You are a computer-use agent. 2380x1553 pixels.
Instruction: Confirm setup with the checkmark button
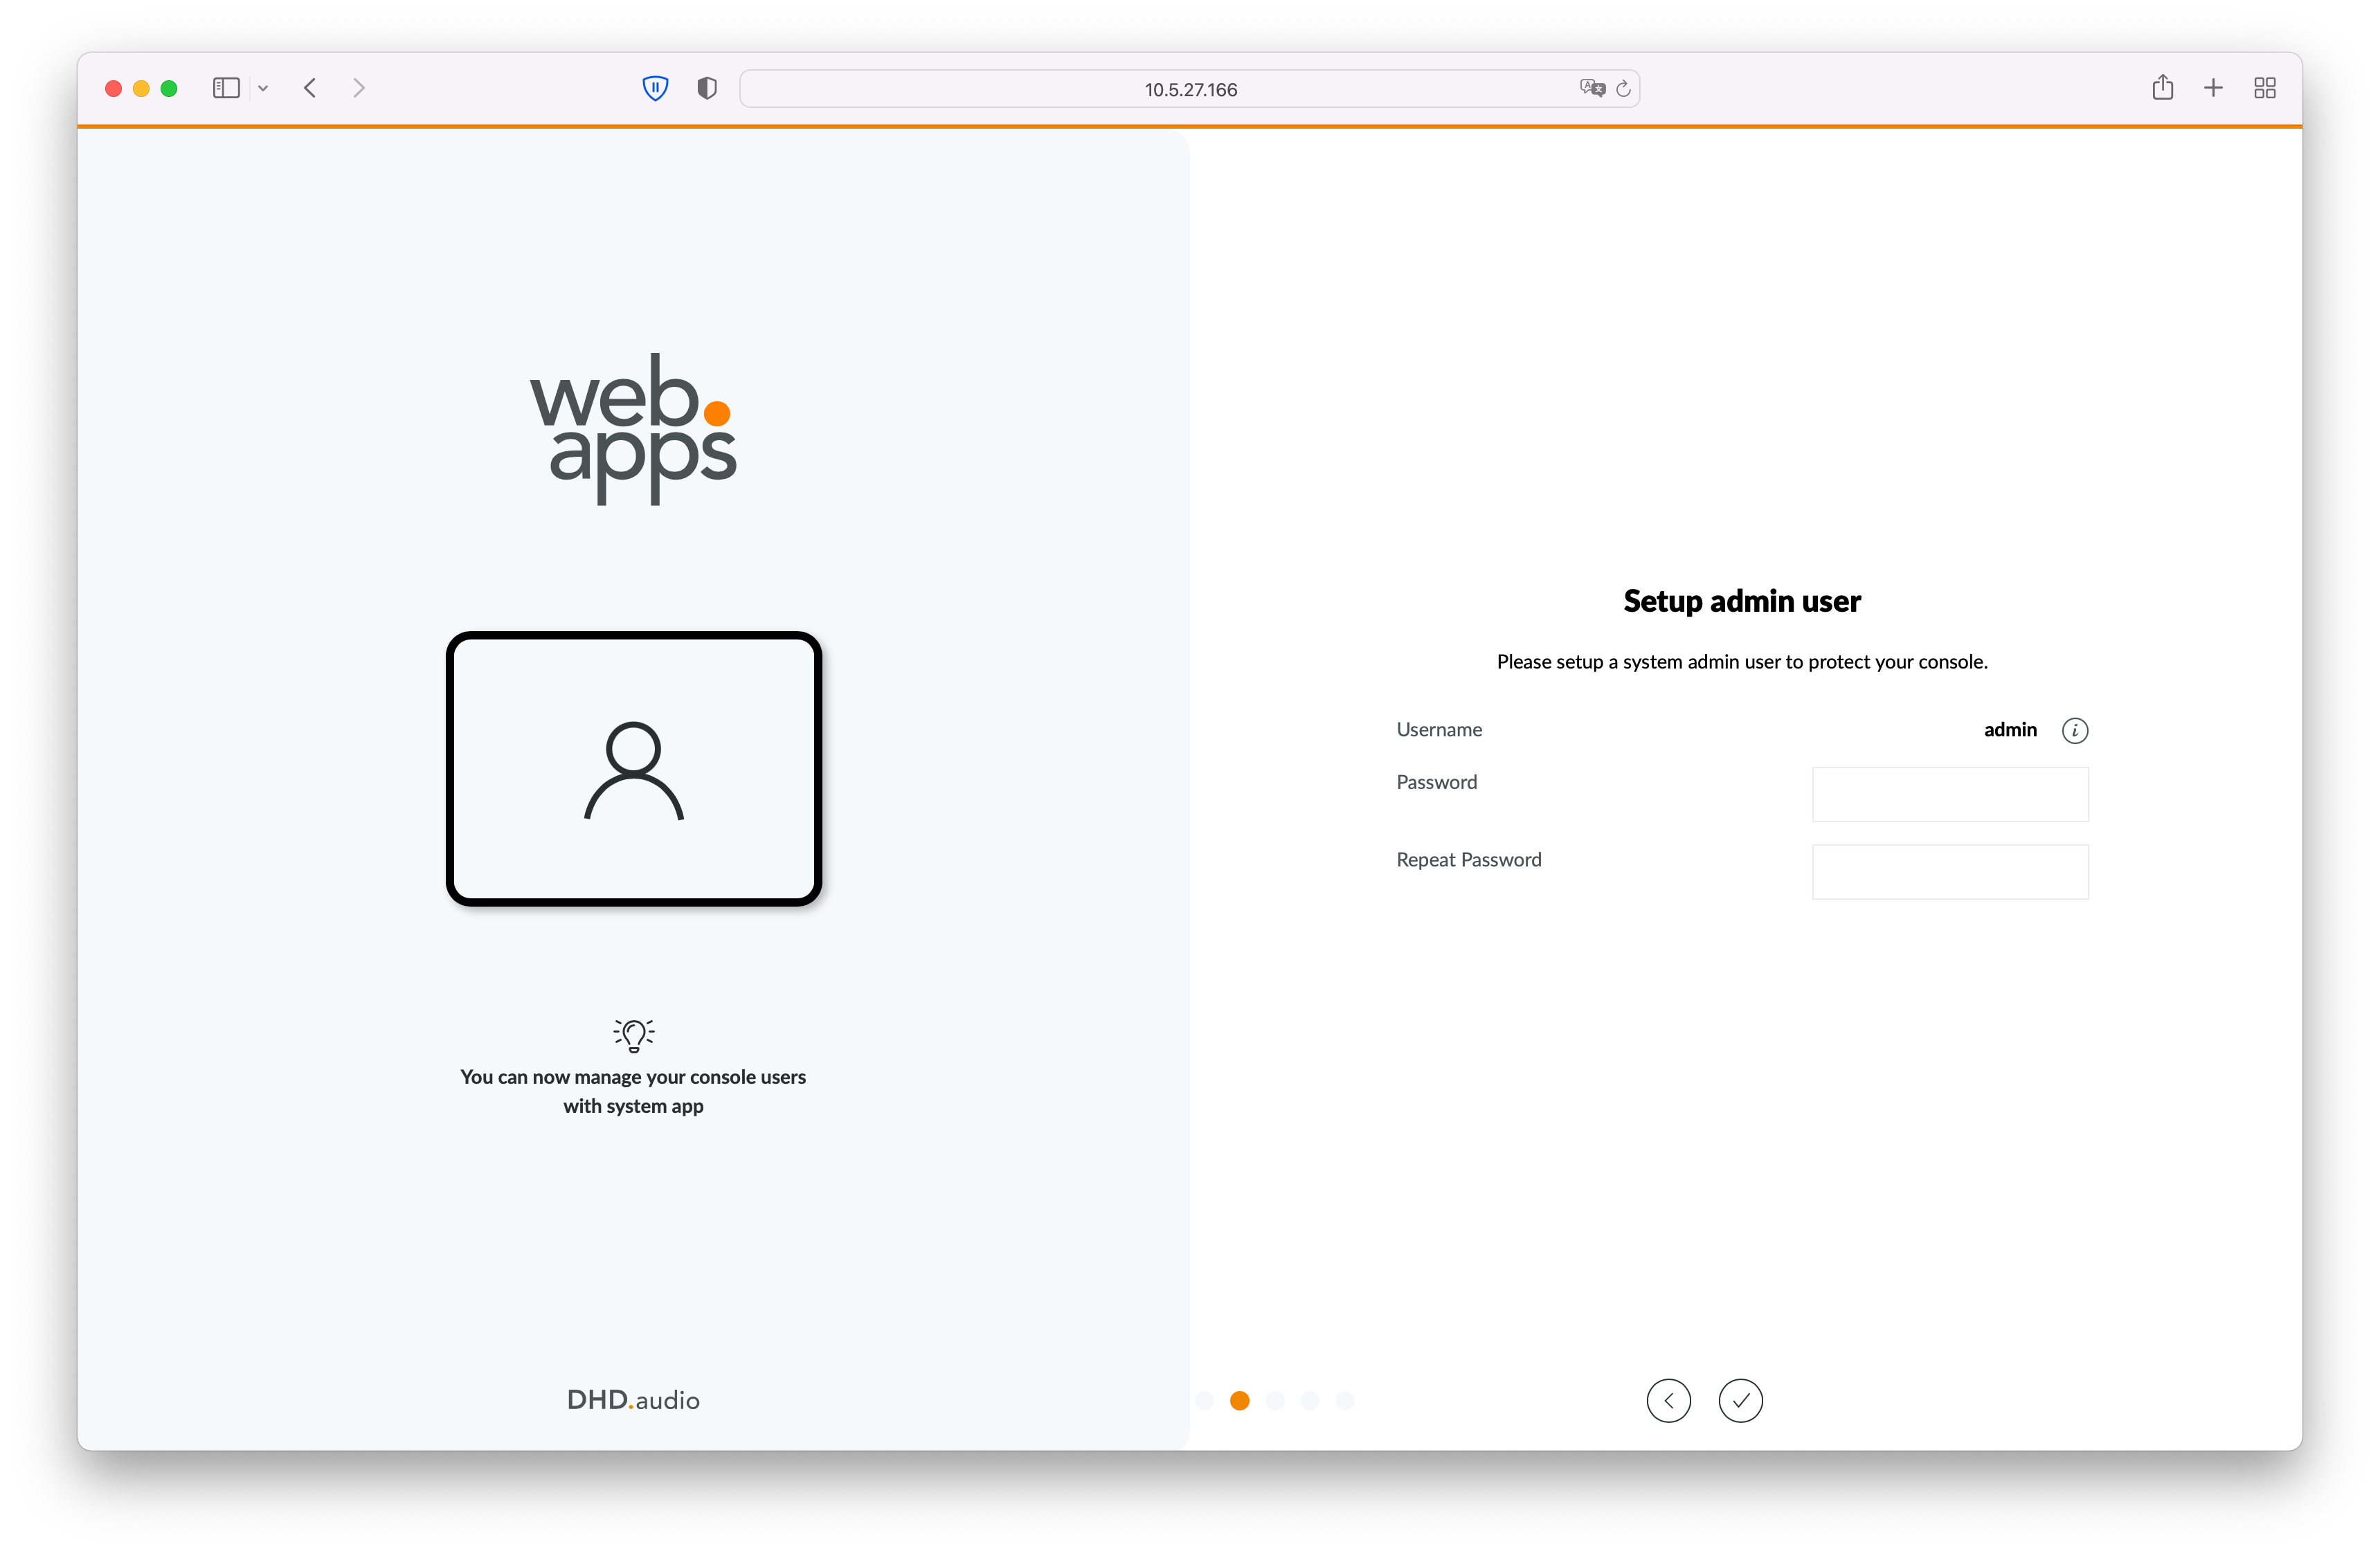click(1740, 1400)
